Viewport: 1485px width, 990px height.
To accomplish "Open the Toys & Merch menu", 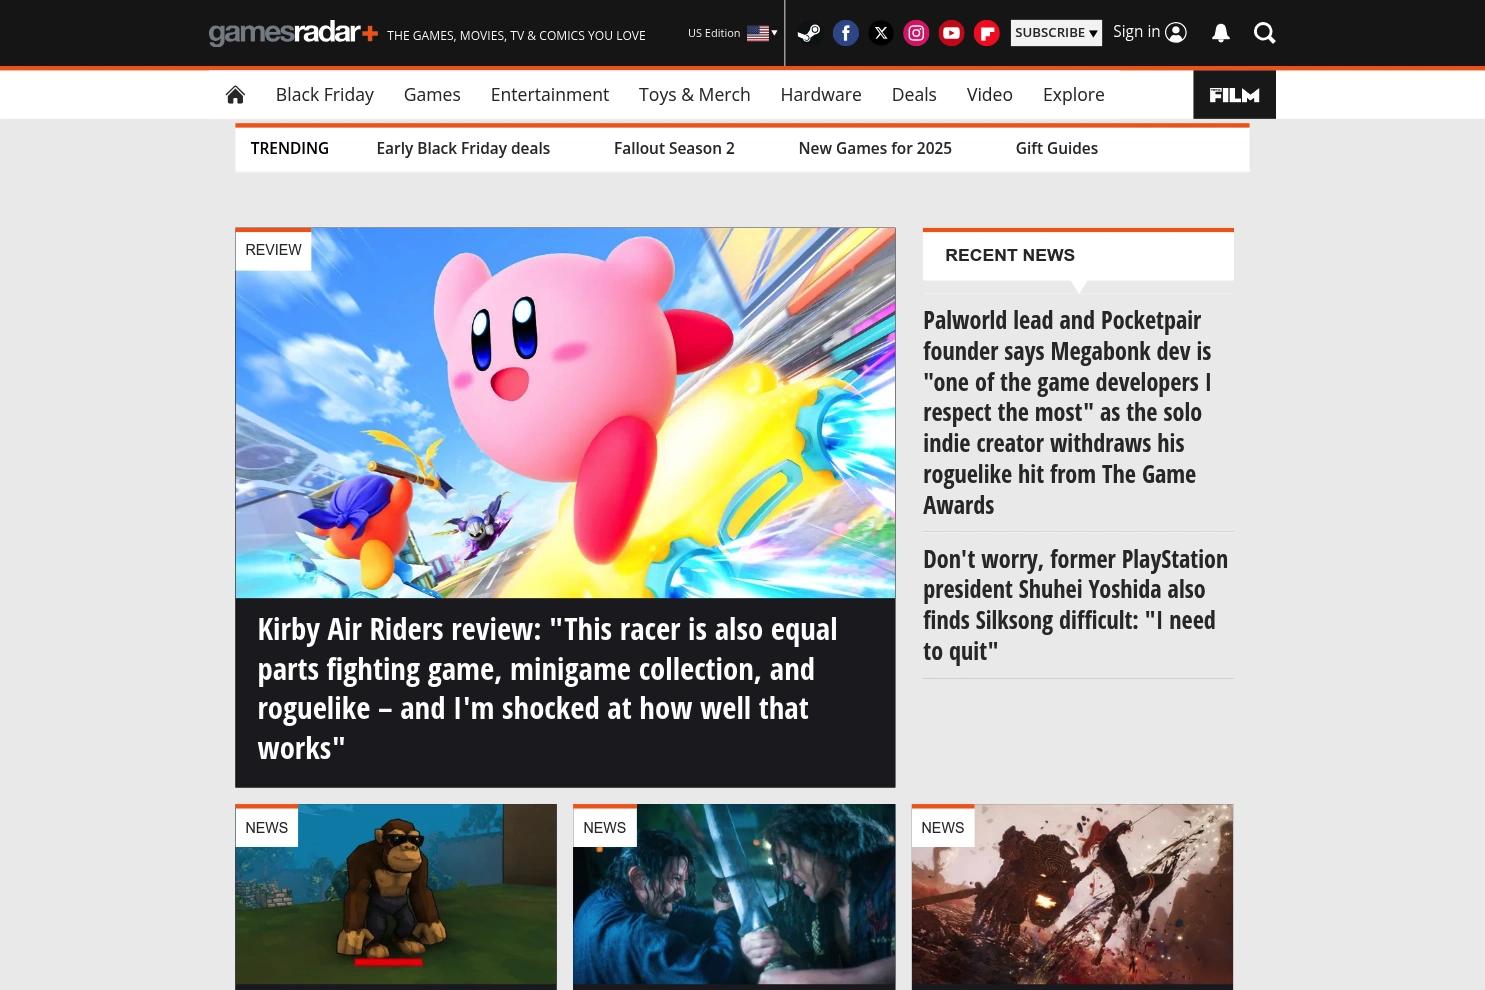I will tap(695, 94).
